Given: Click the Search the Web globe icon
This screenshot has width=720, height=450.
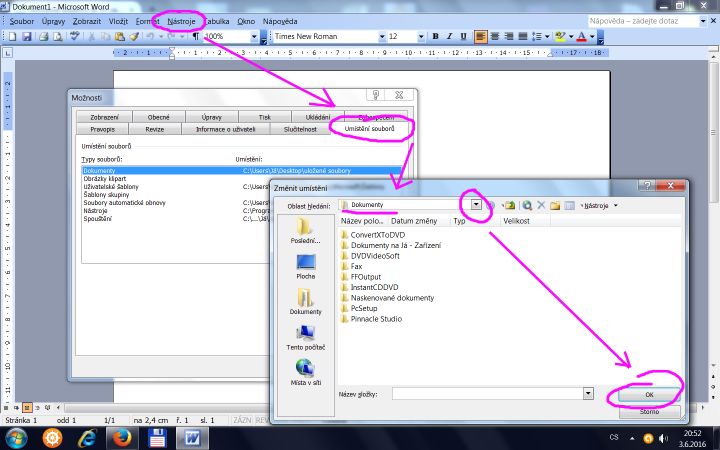Looking at the screenshot, I should [x=527, y=205].
